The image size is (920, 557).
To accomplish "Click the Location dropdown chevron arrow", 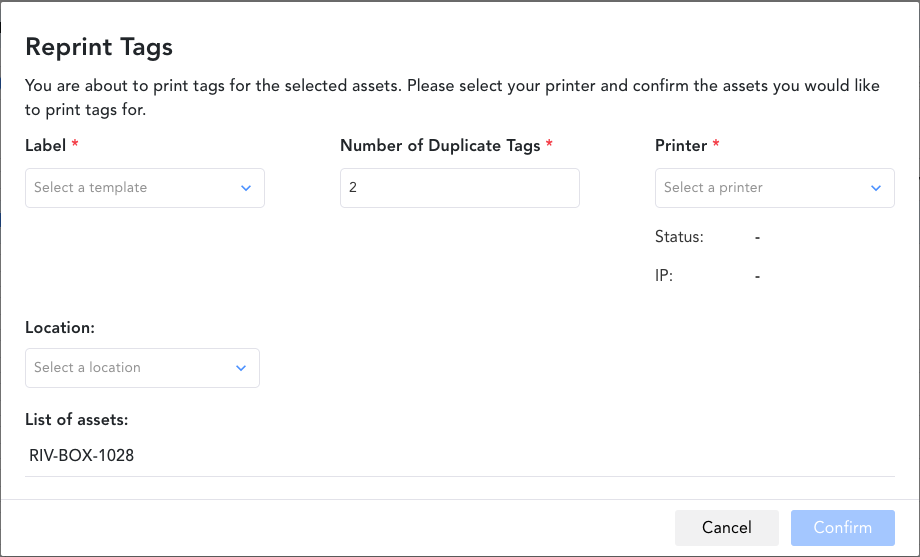I will (x=241, y=368).
